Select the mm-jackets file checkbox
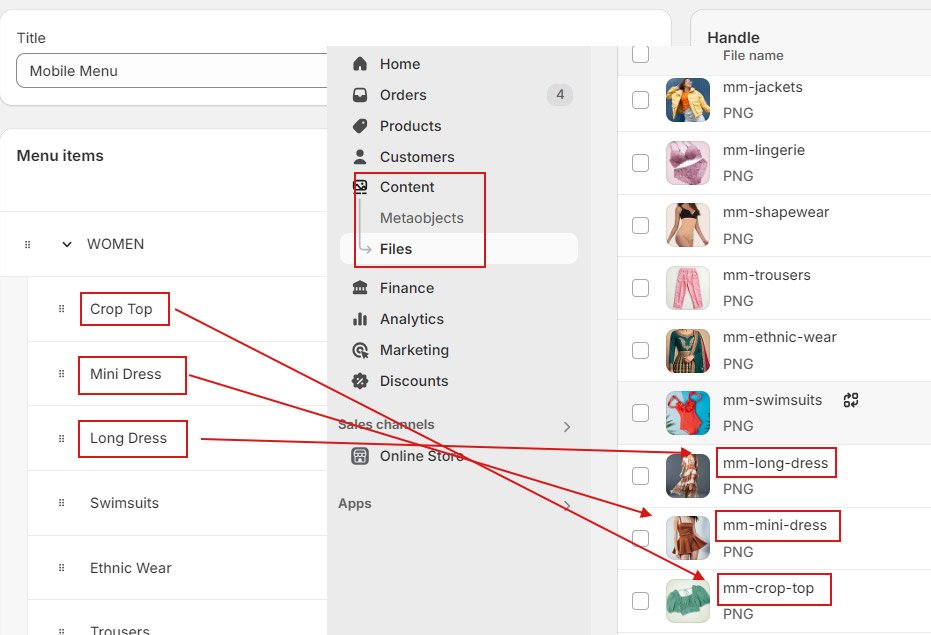931x635 pixels. (640, 100)
